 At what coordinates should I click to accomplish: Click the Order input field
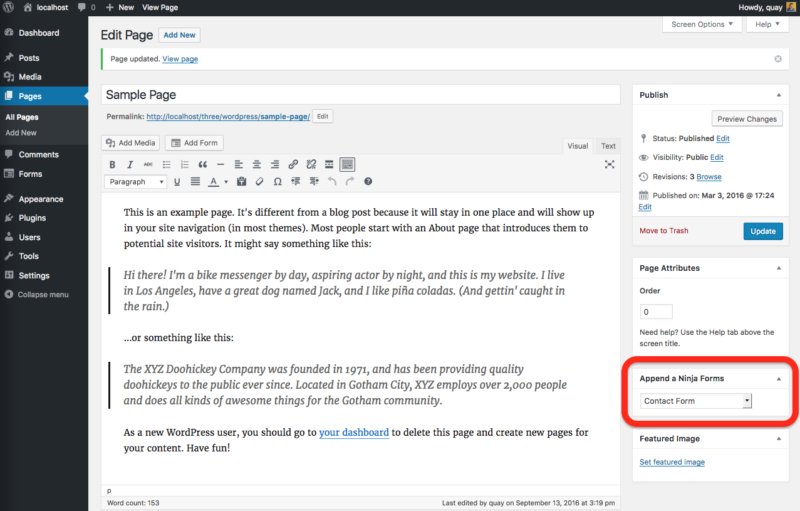click(657, 312)
